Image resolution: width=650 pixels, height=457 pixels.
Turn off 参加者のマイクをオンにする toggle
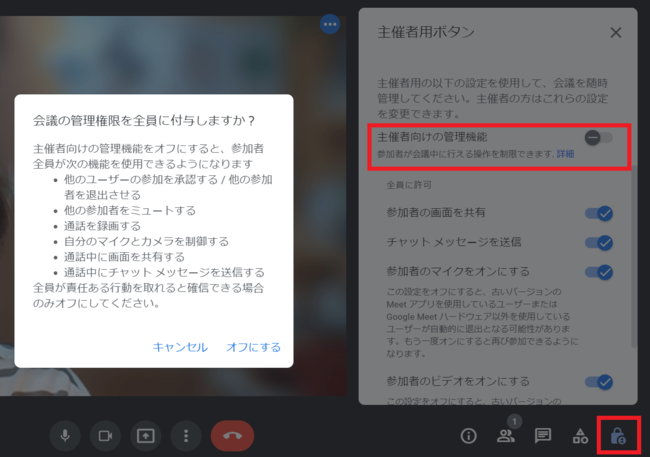[x=599, y=272]
